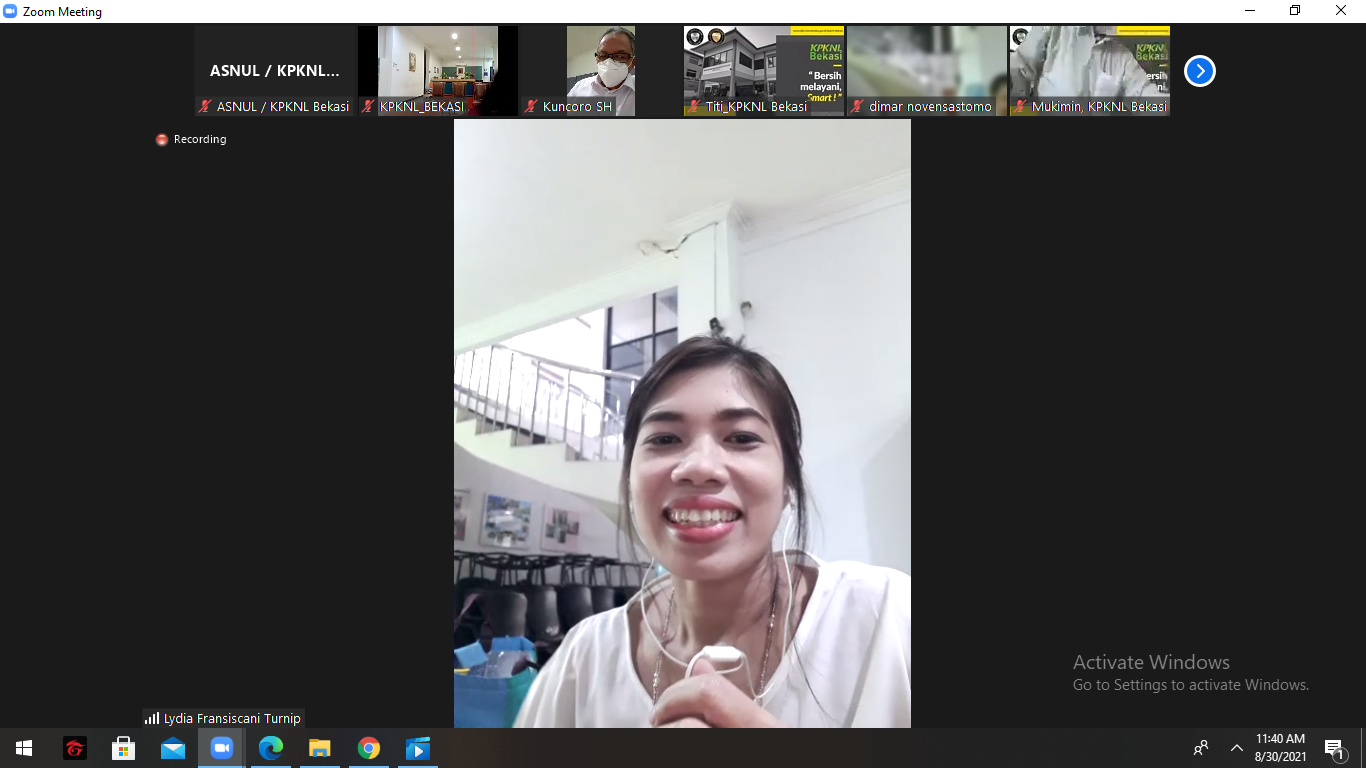Open the Zoom app in taskbar
This screenshot has height=768, width=1366.
(221, 748)
